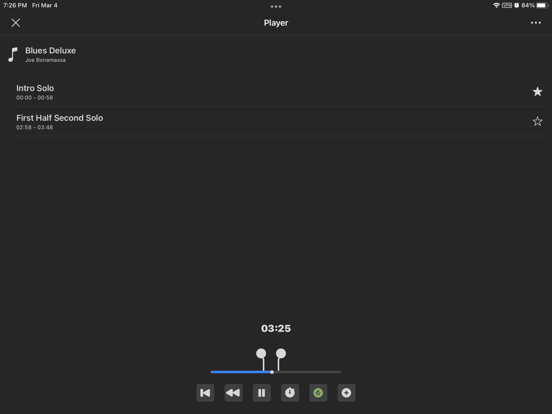The height and width of the screenshot is (414, 552).
Task: Pause the playback
Action: (262, 393)
